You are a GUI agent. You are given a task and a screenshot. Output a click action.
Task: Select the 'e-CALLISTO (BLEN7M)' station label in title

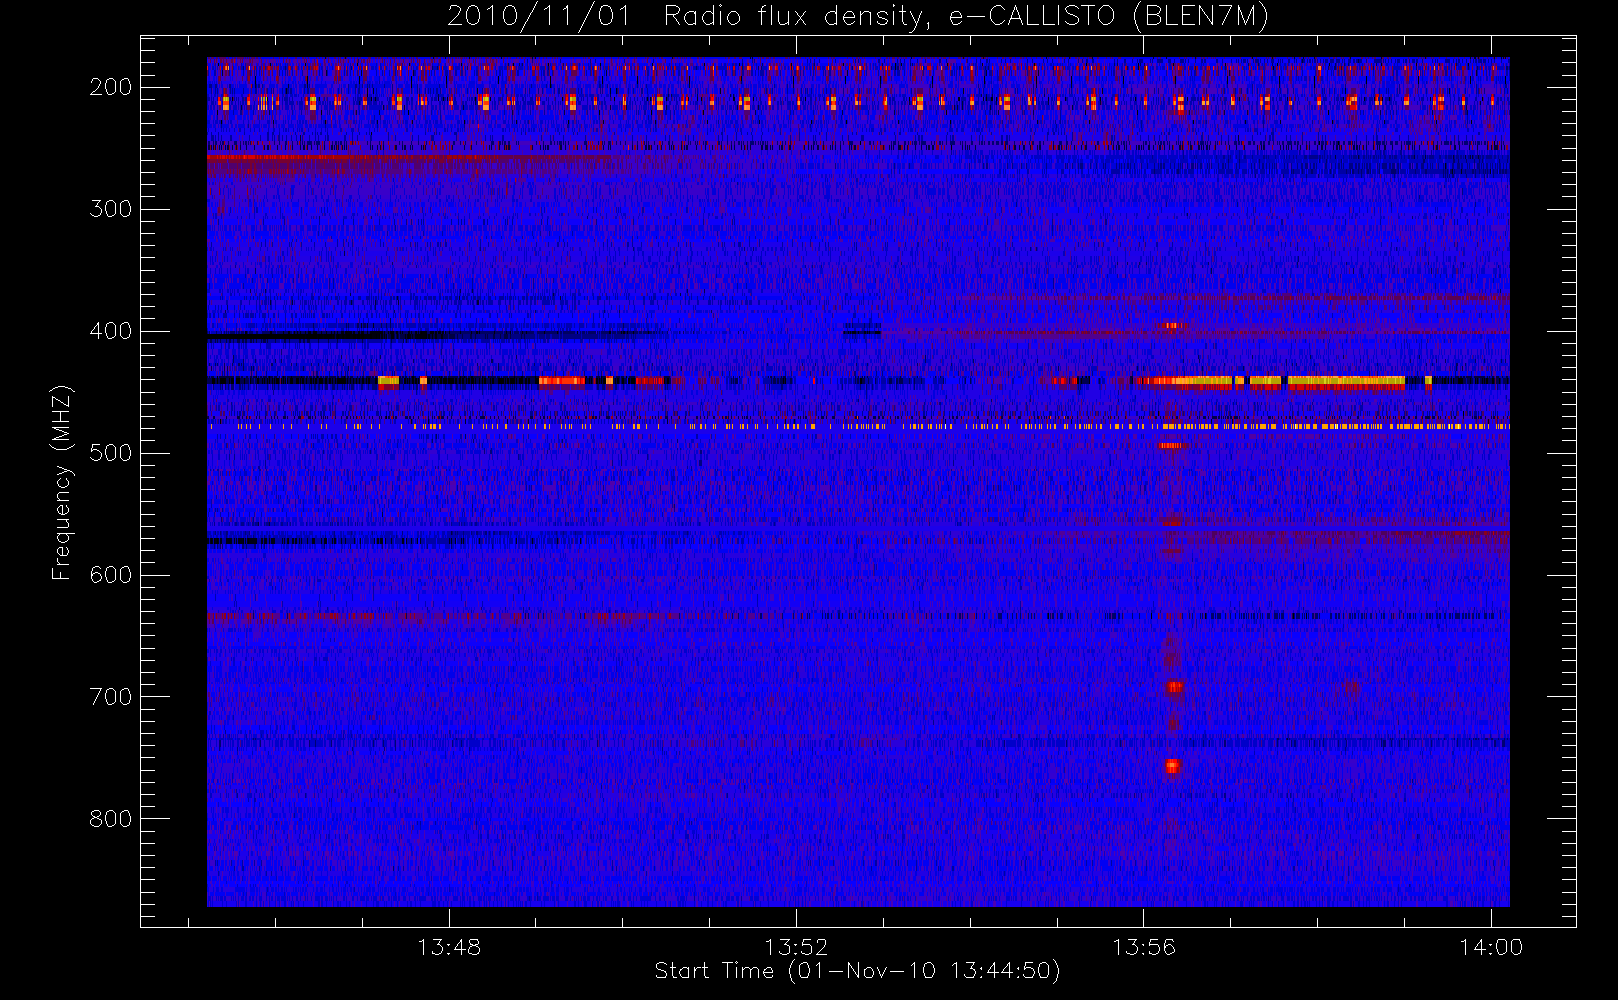pos(1108,17)
